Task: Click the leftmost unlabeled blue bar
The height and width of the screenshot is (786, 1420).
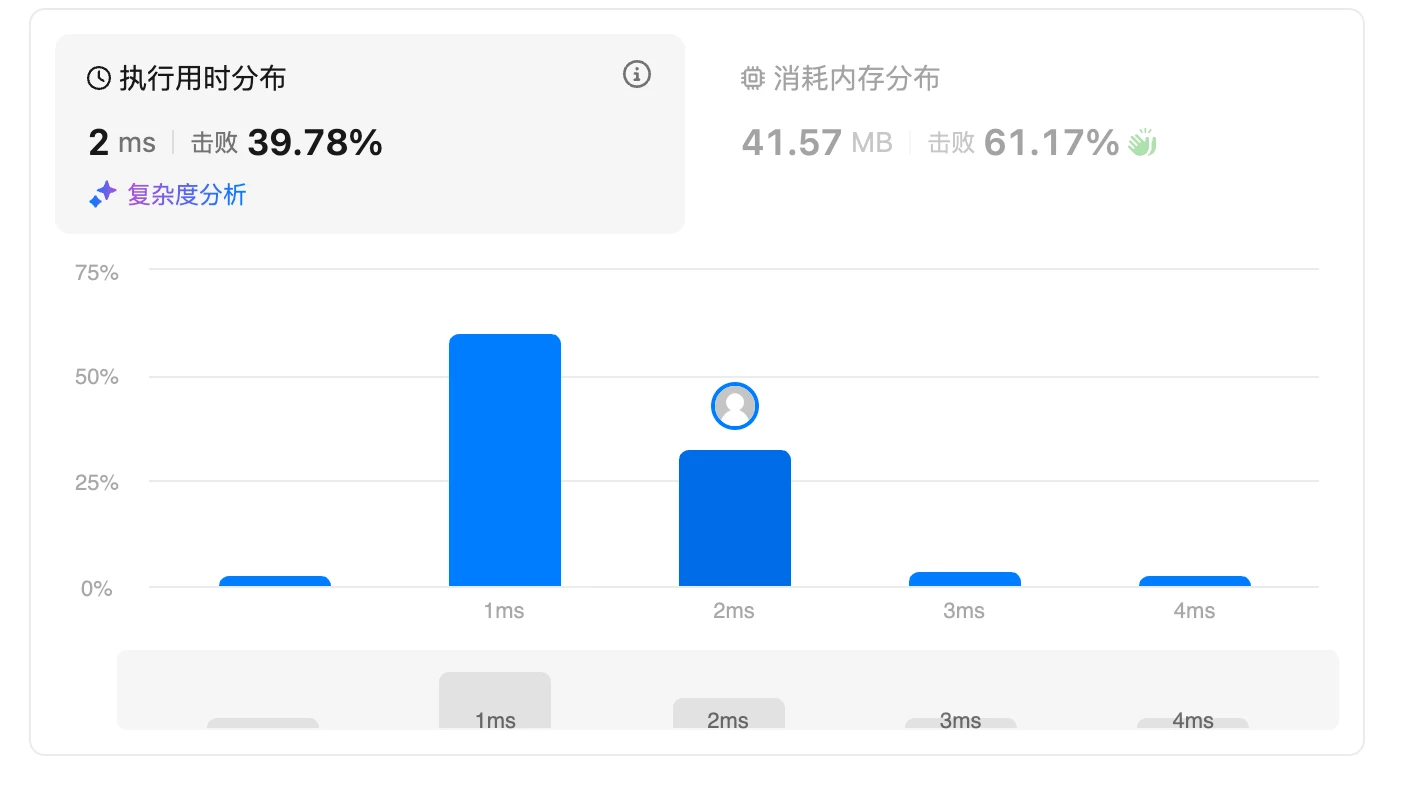Action: tap(275, 581)
